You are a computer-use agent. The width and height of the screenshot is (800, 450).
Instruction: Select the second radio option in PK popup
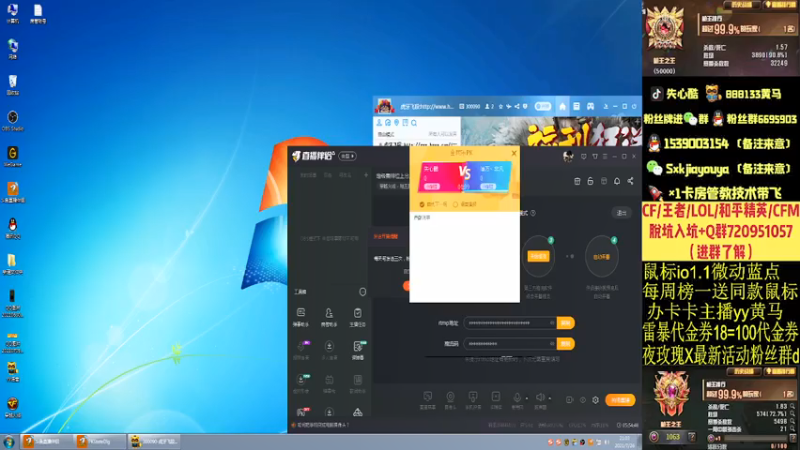455,204
